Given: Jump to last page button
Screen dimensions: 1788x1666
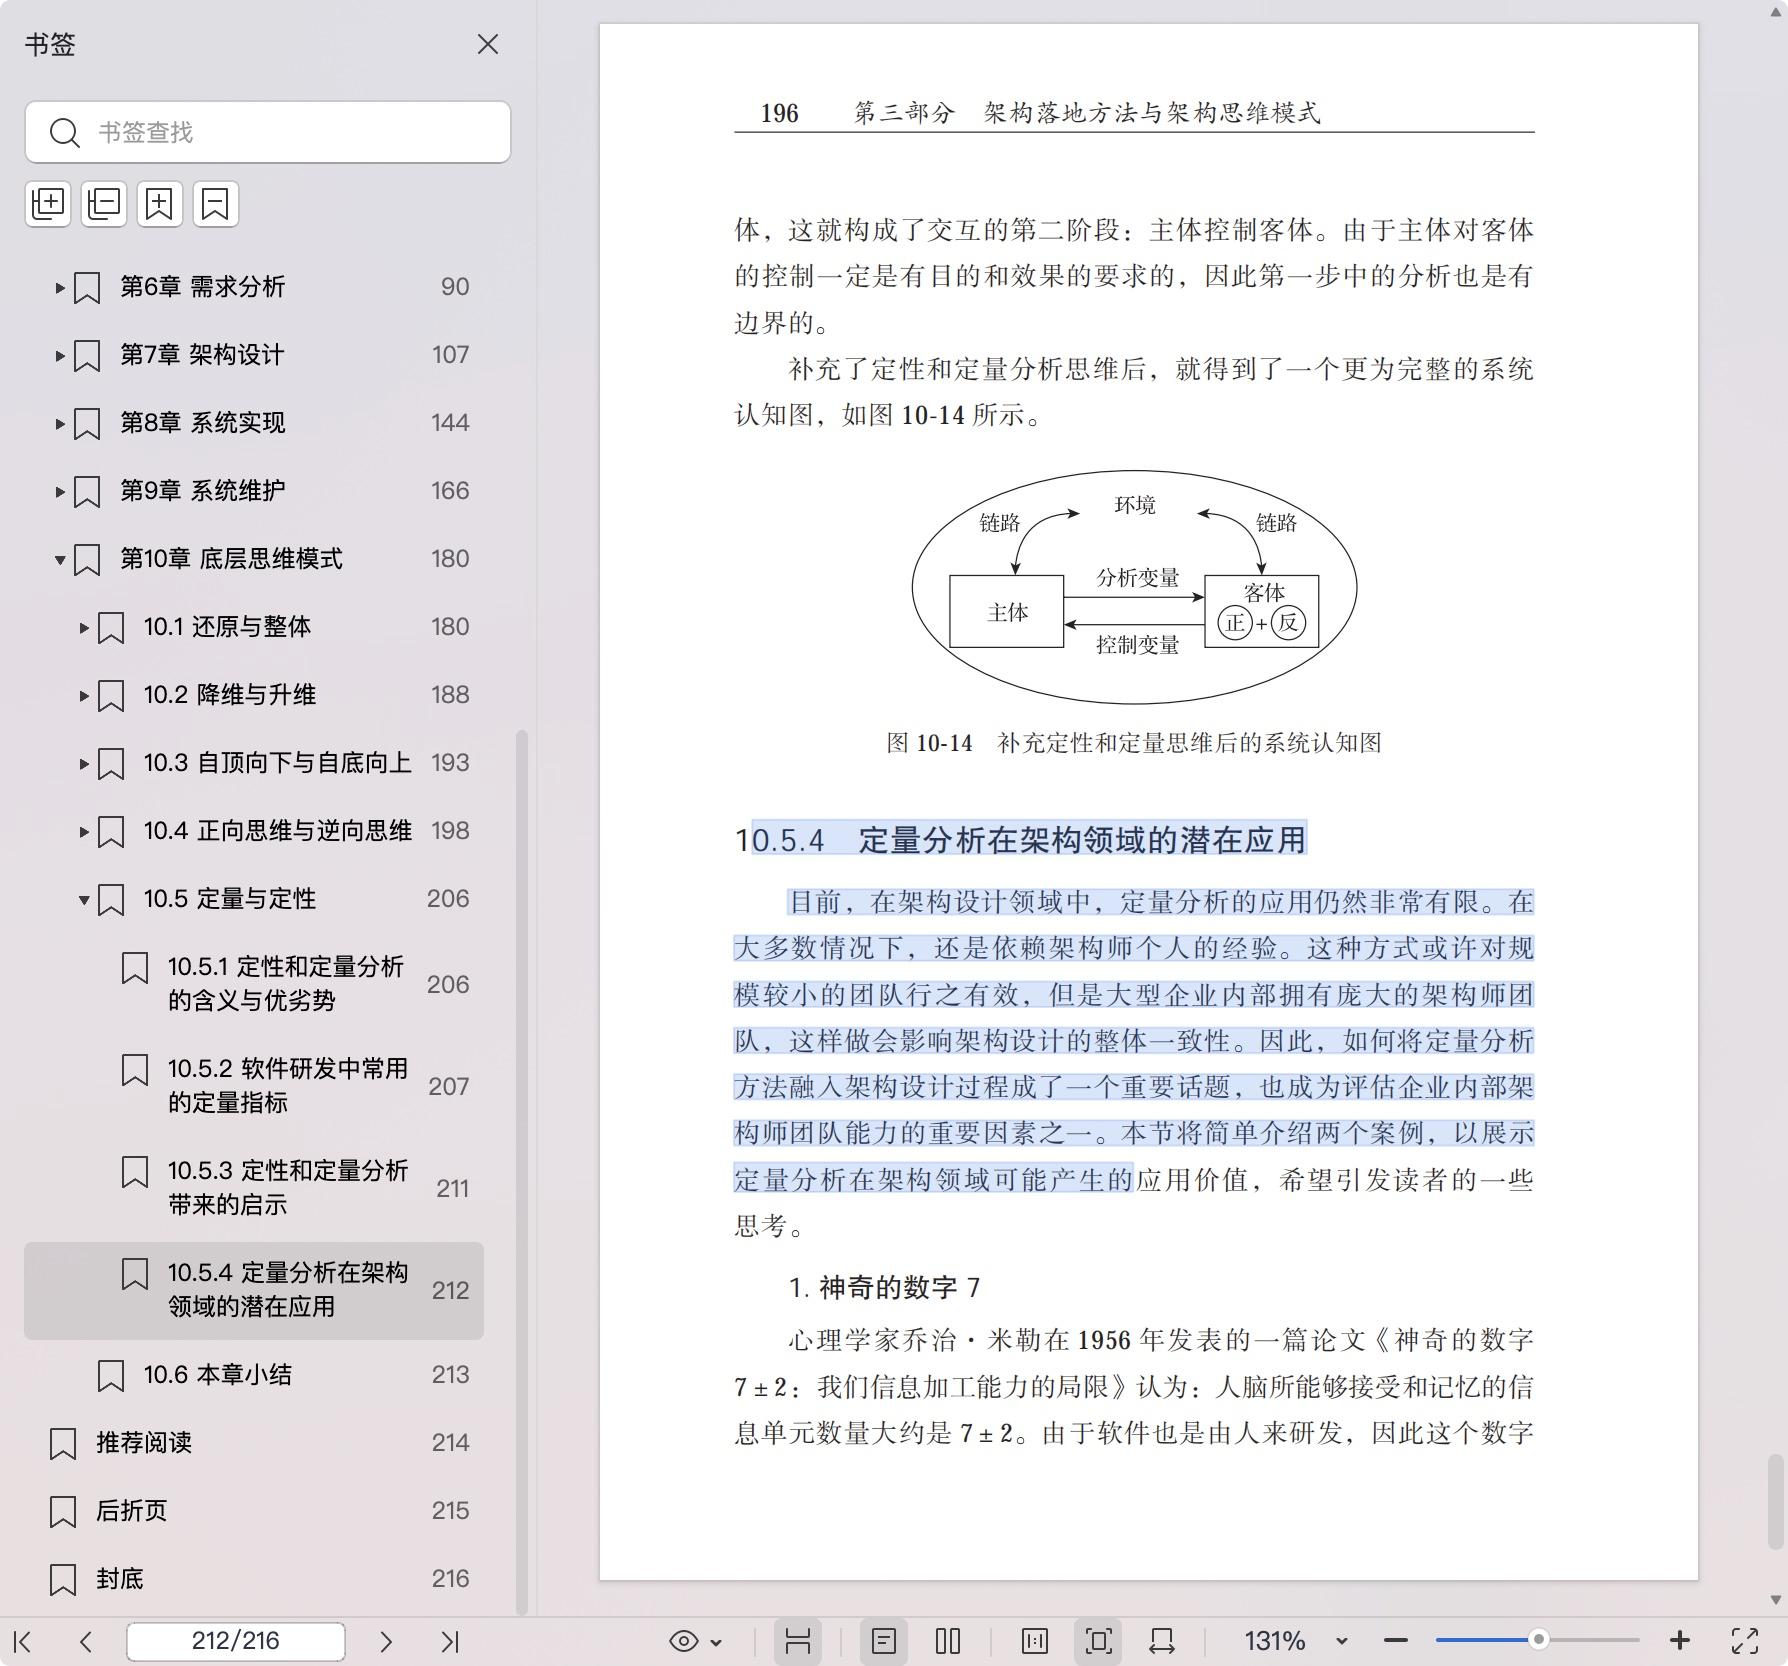Looking at the screenshot, I should [x=450, y=1641].
